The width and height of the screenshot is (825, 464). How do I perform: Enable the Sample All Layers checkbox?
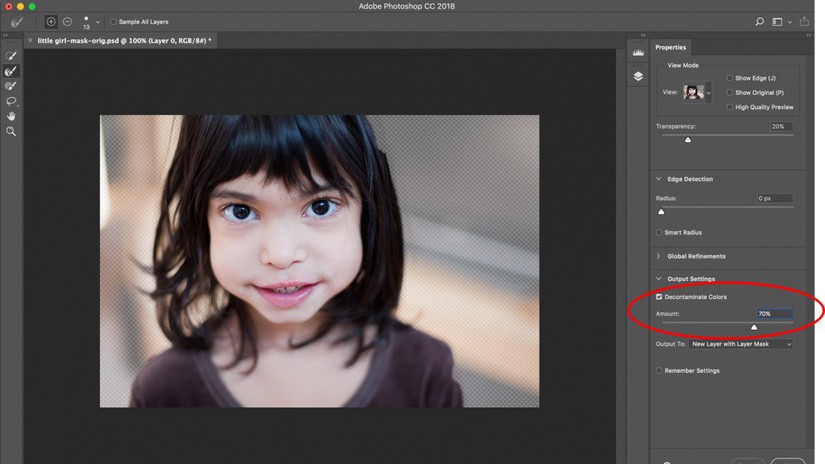point(113,21)
